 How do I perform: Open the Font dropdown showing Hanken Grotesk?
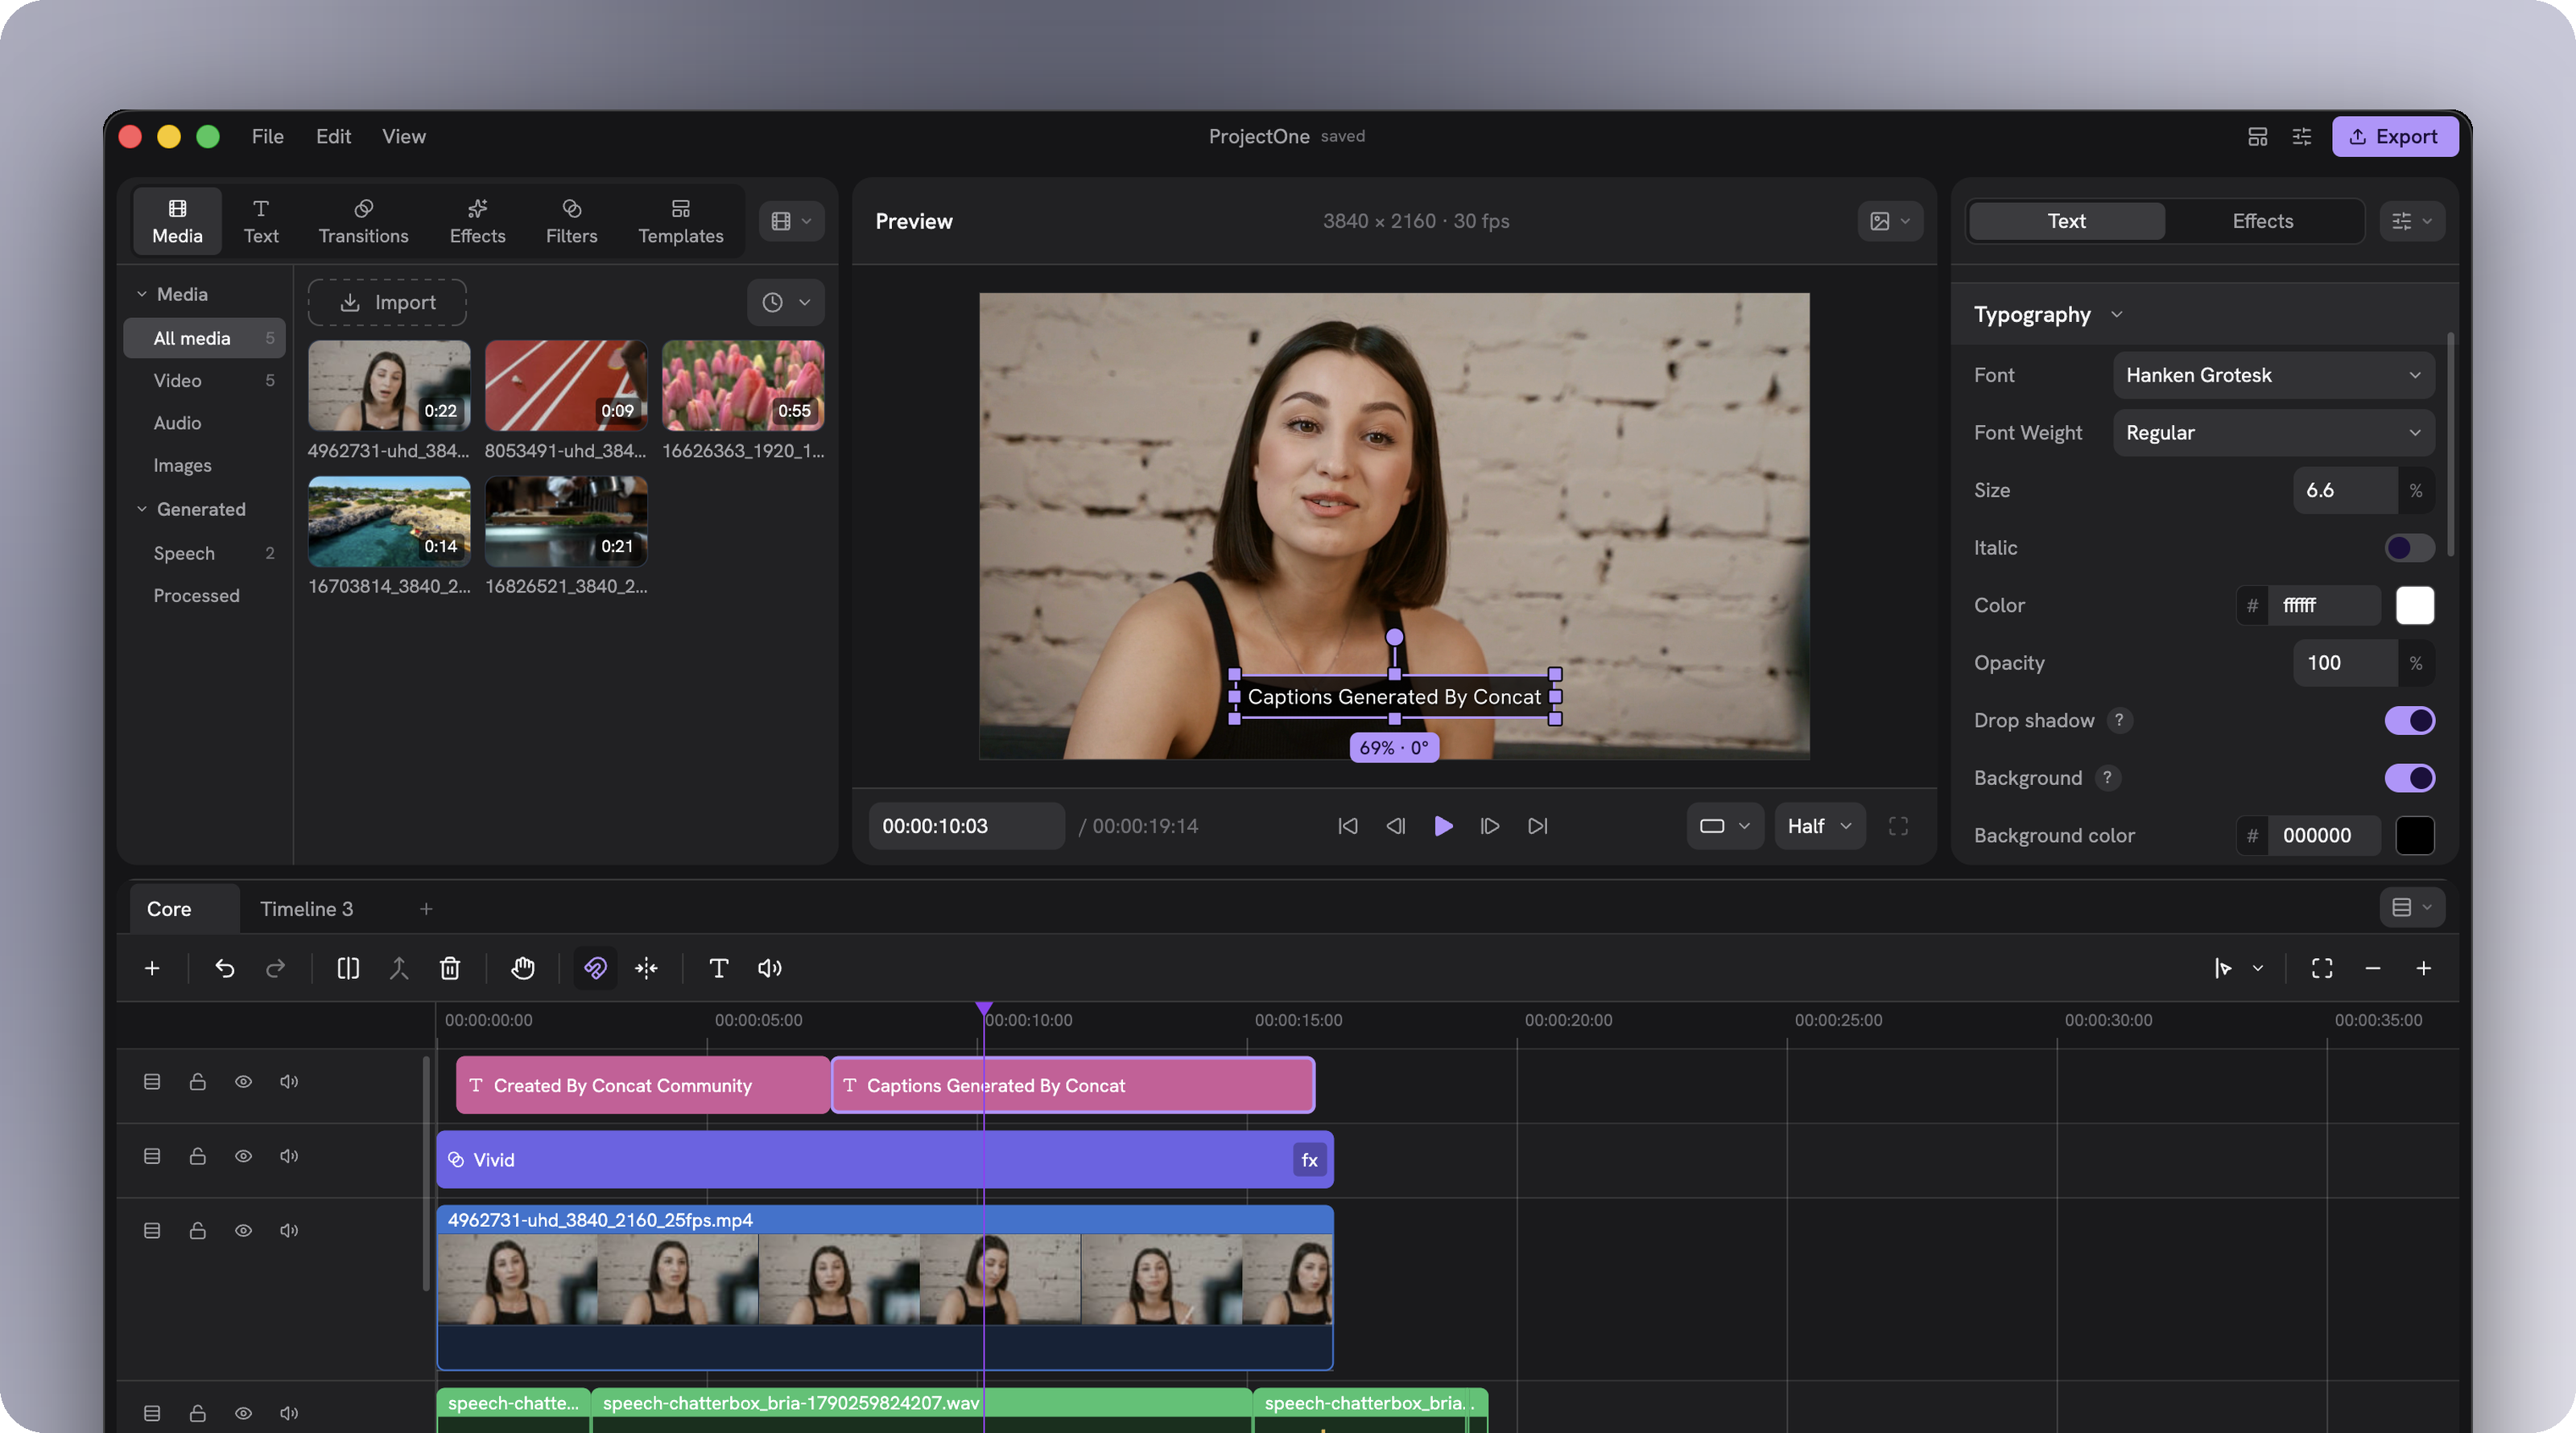click(2273, 375)
